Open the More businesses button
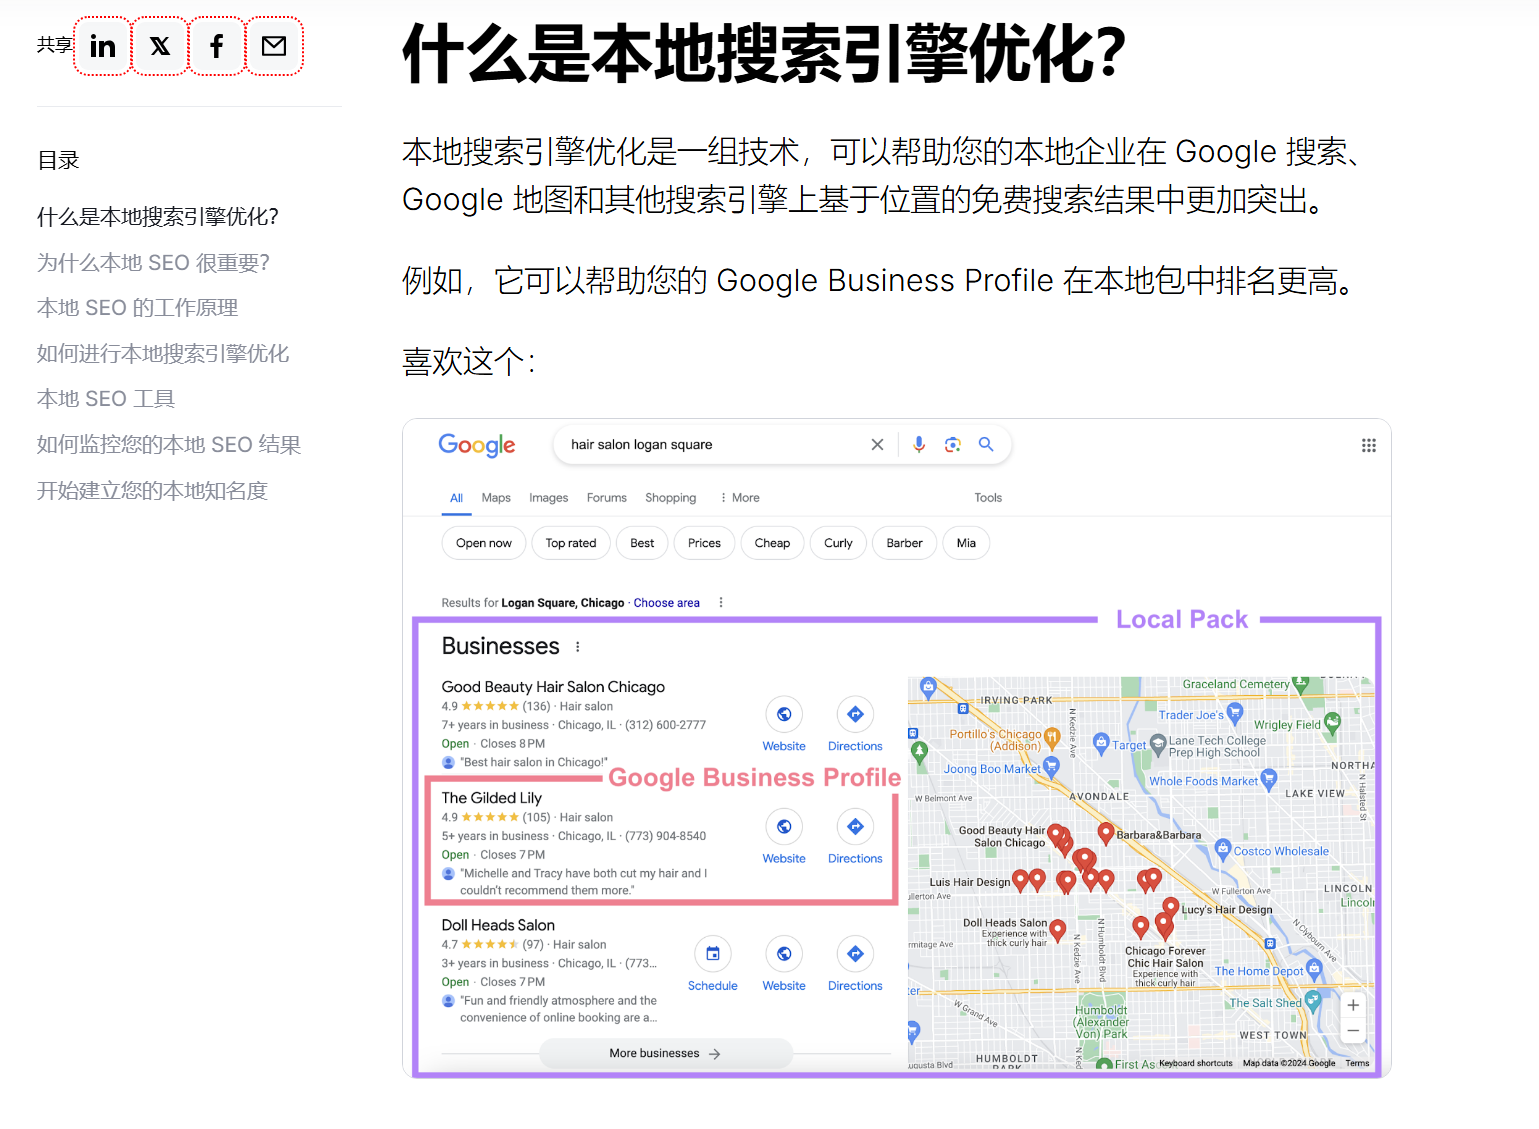 coord(666,1053)
